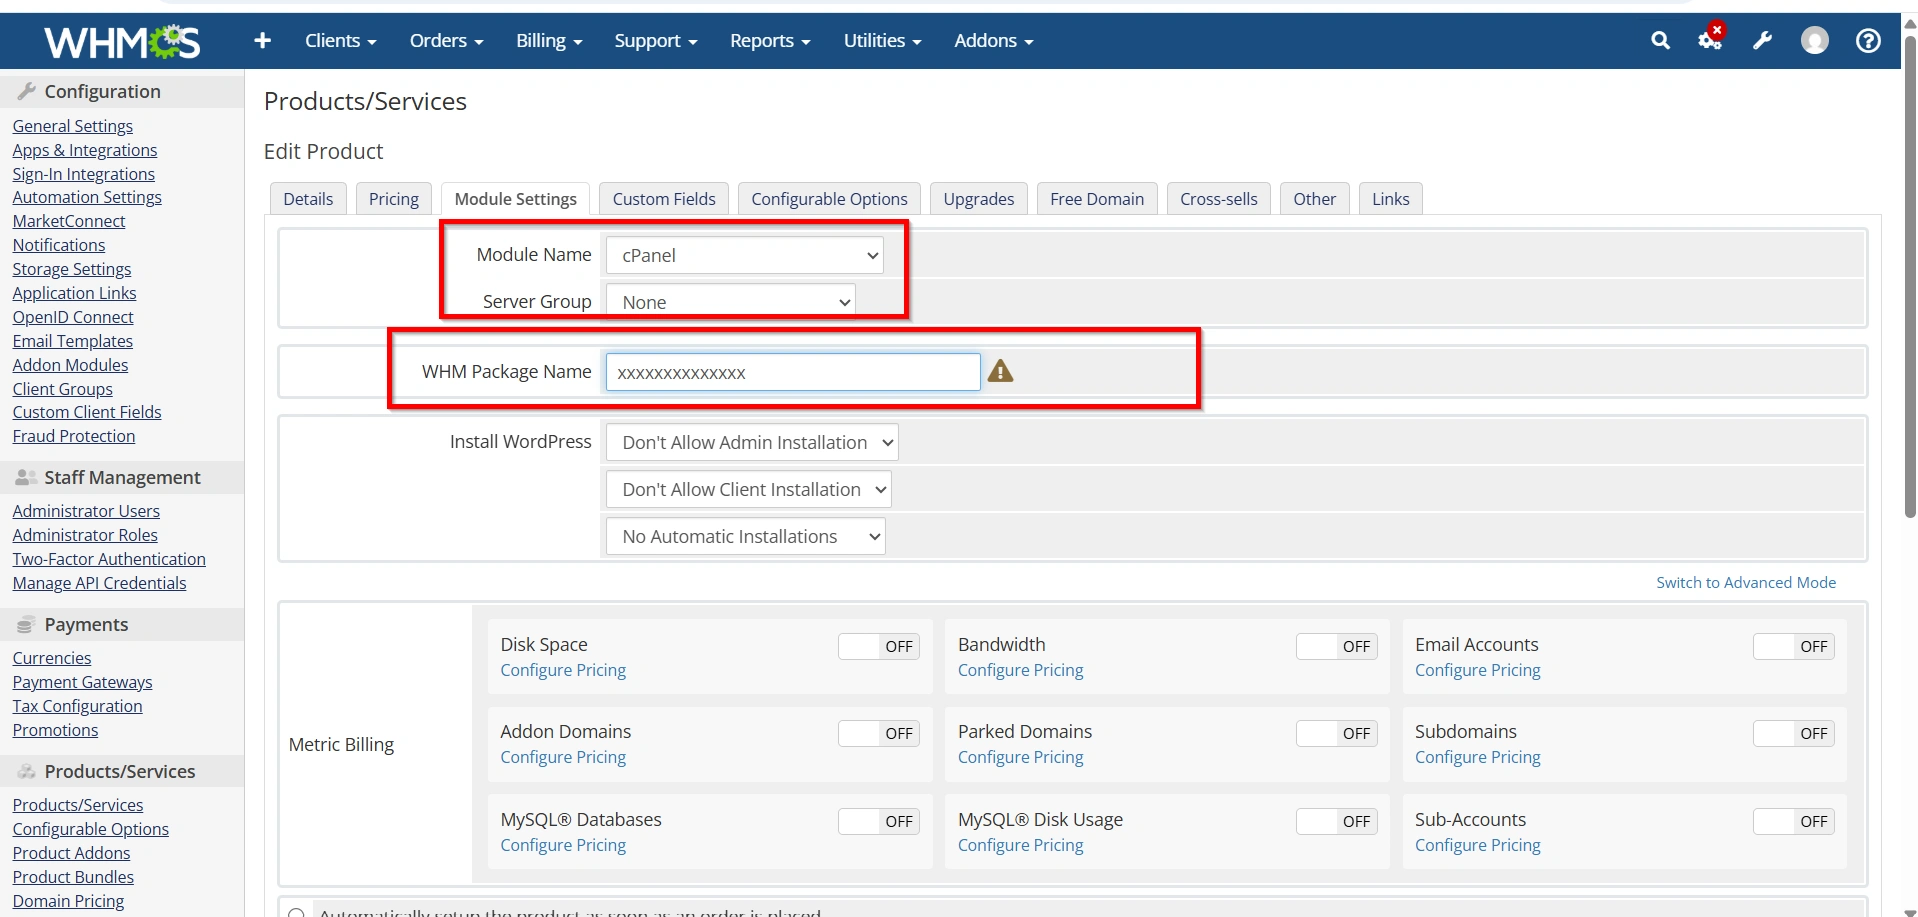Expand the Support menu
This screenshot has width=1918, height=917.
point(655,40)
